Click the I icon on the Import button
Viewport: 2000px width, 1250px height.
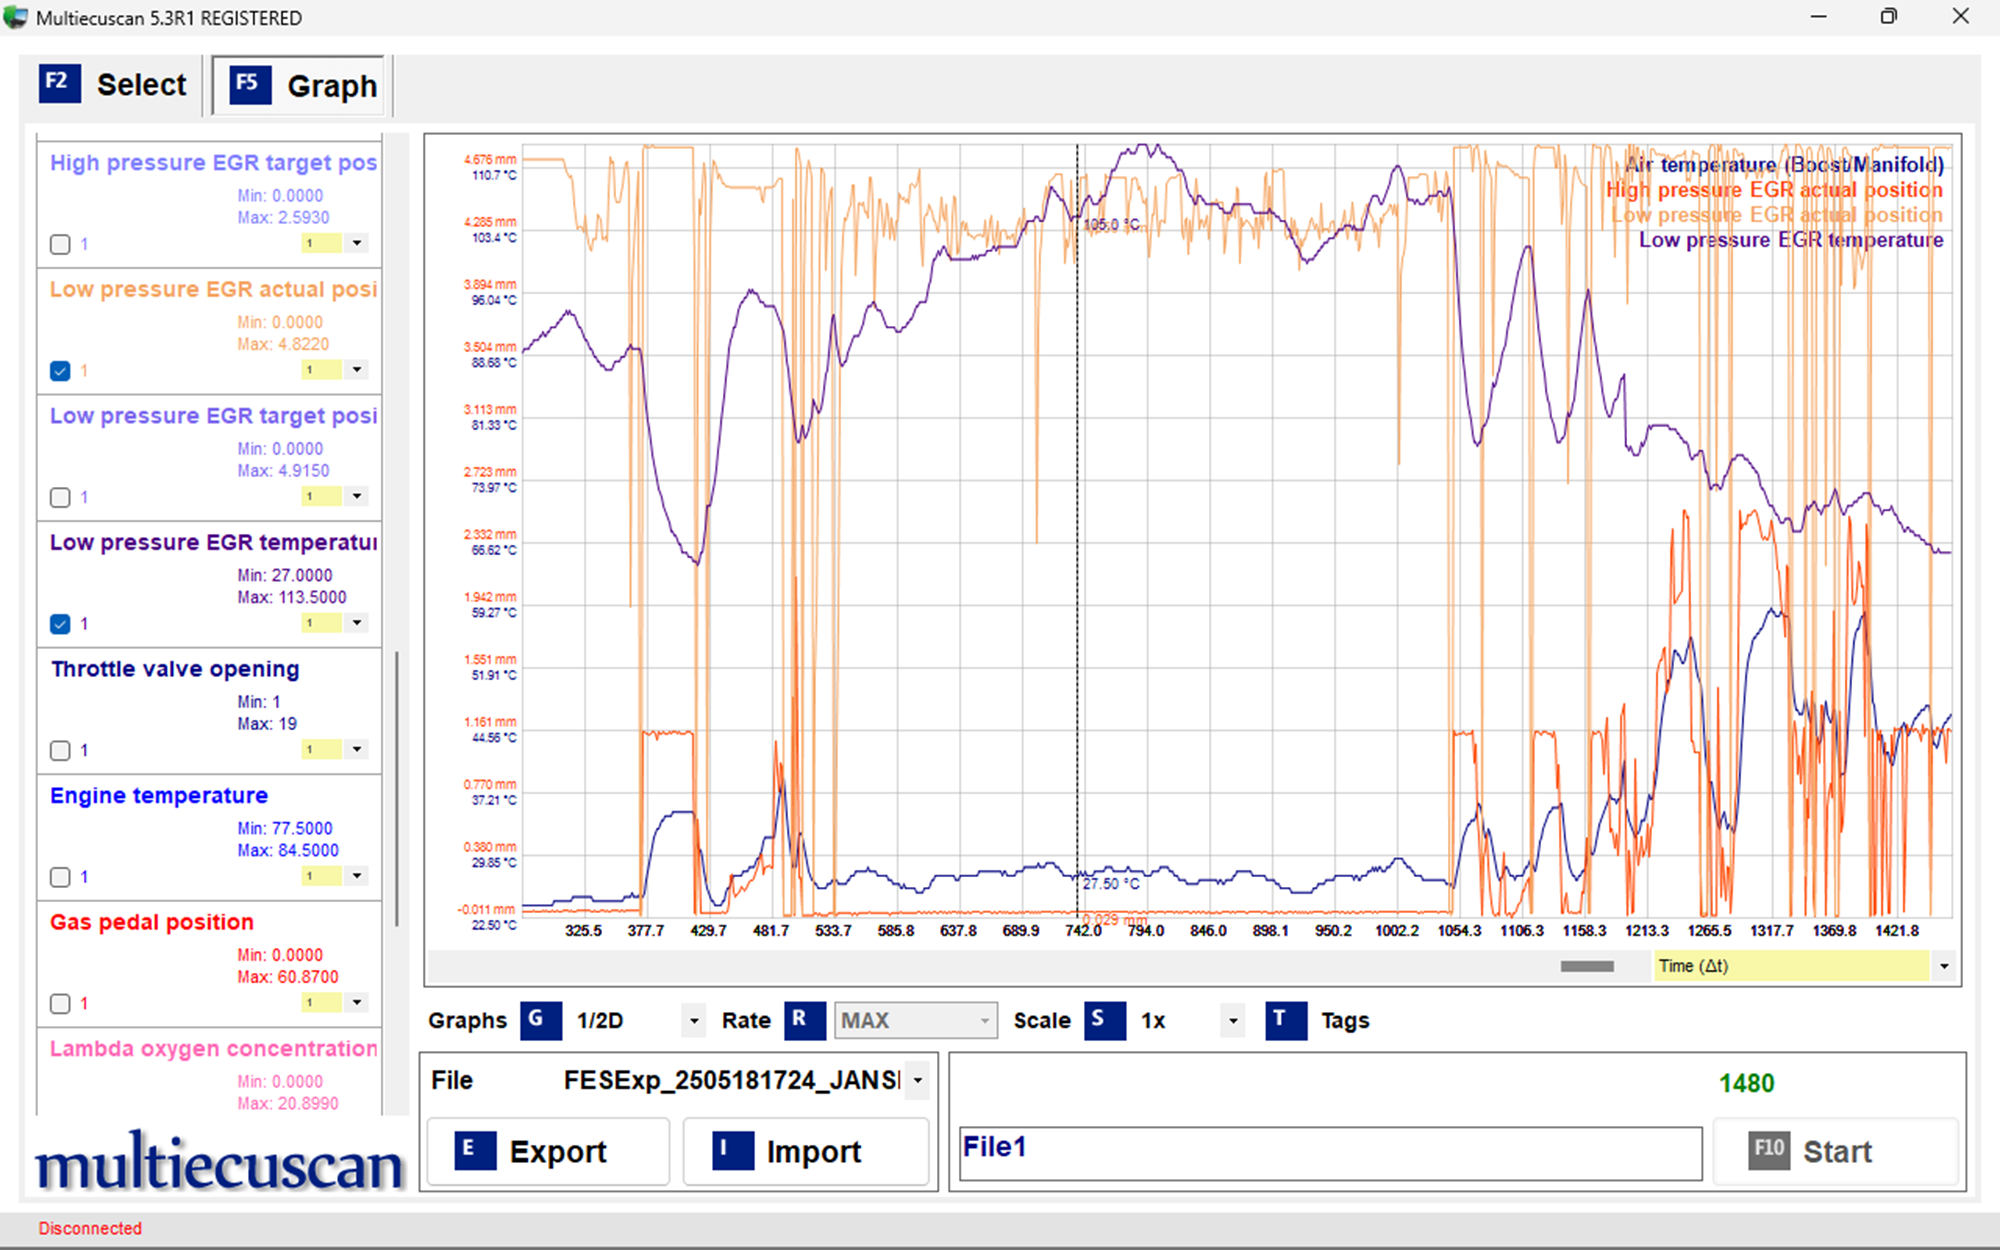pos(733,1150)
